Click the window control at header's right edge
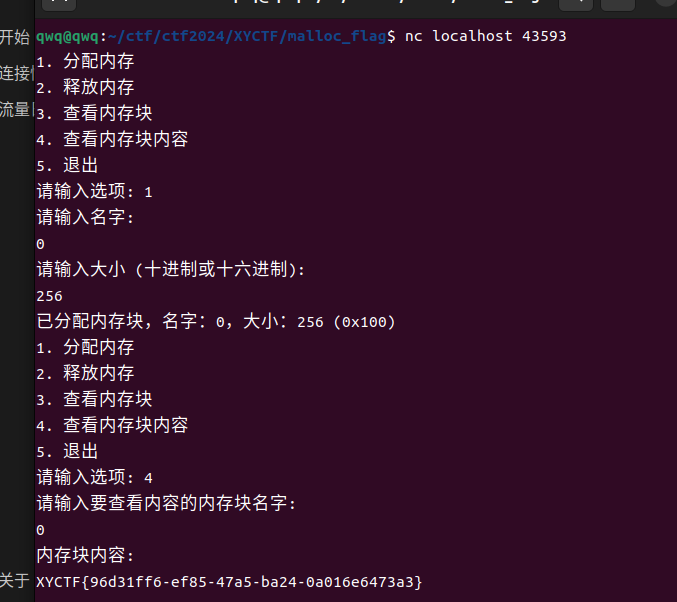Screen dimensions: 677x602 pyautogui.click(x=667, y=2)
